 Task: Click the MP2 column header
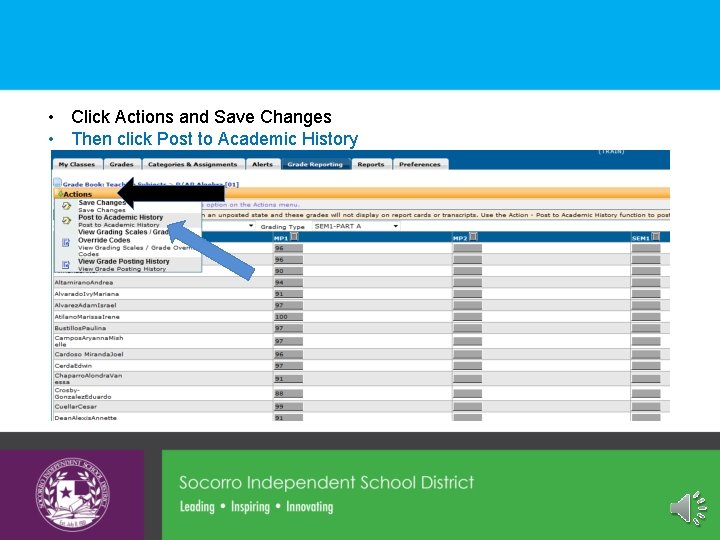[x=459, y=238]
